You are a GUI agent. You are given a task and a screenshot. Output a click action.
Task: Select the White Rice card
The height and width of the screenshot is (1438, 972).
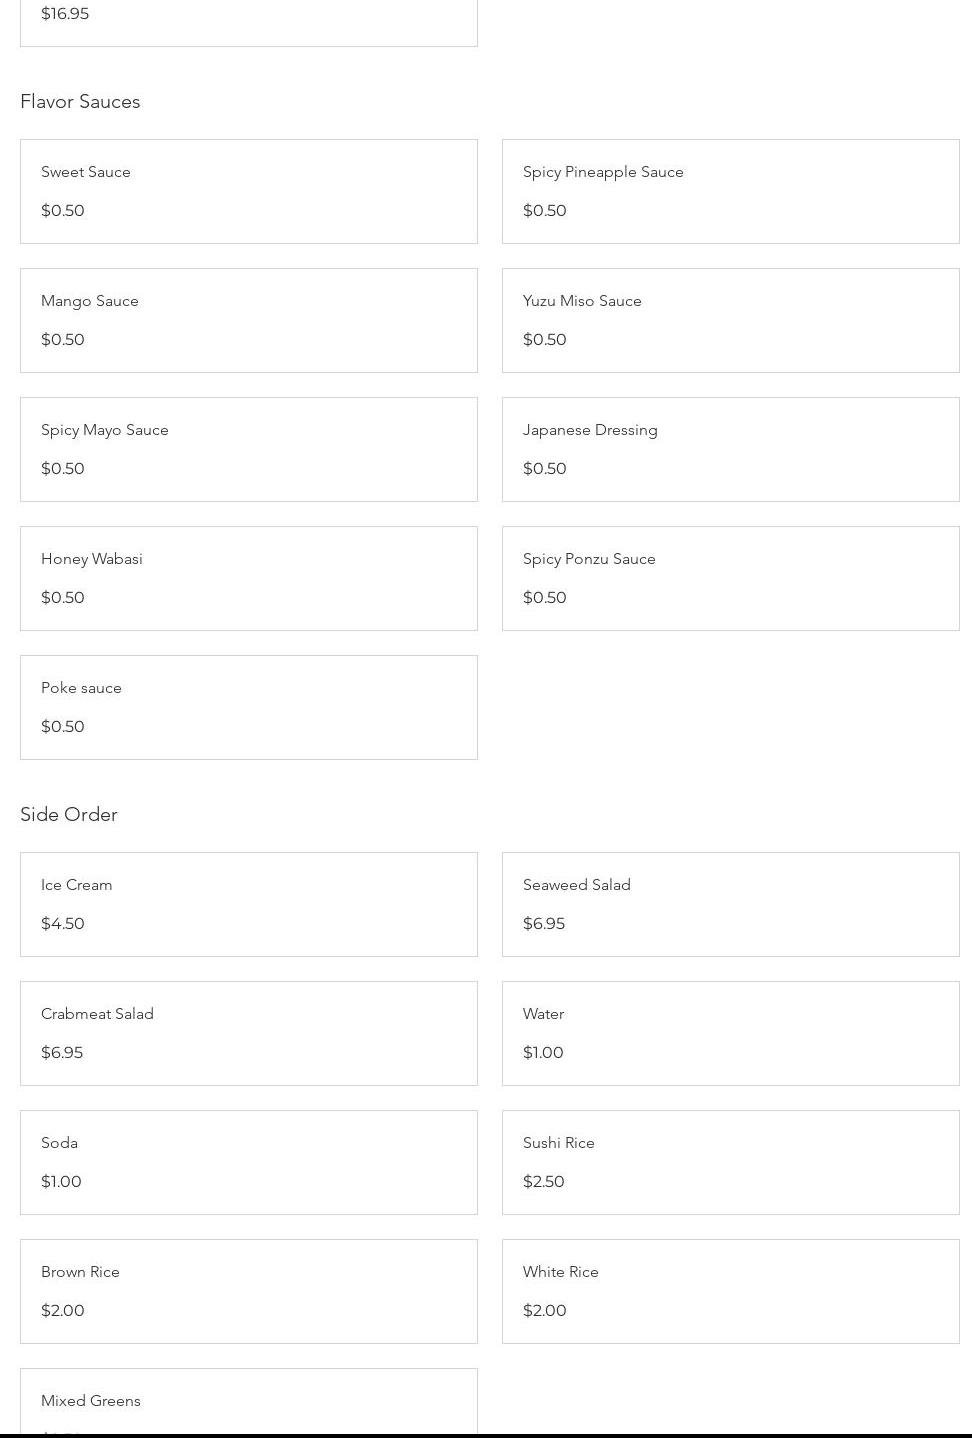730,1291
